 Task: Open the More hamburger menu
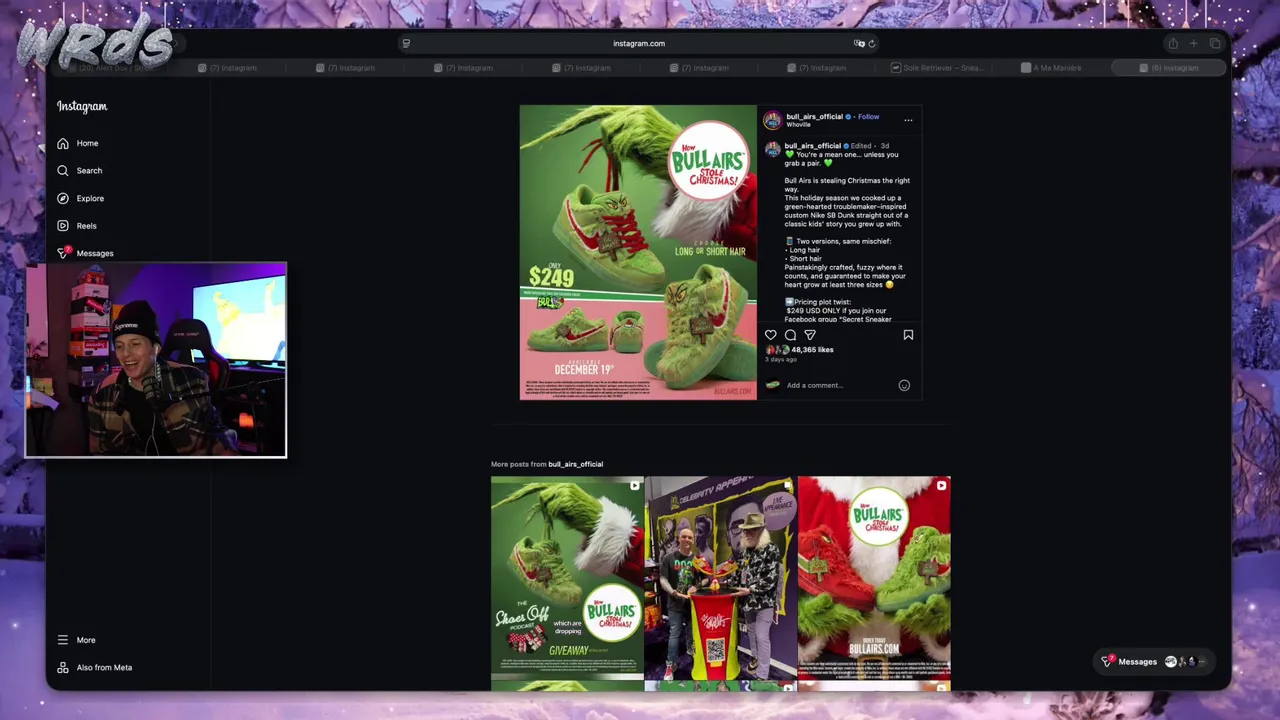coord(76,640)
